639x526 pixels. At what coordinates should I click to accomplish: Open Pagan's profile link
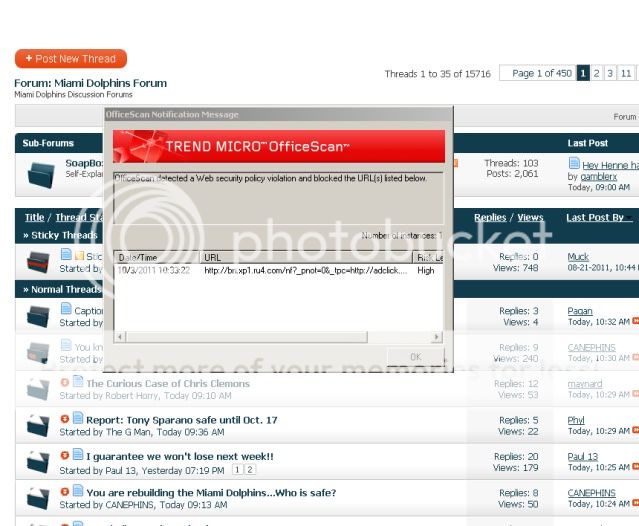tap(580, 311)
